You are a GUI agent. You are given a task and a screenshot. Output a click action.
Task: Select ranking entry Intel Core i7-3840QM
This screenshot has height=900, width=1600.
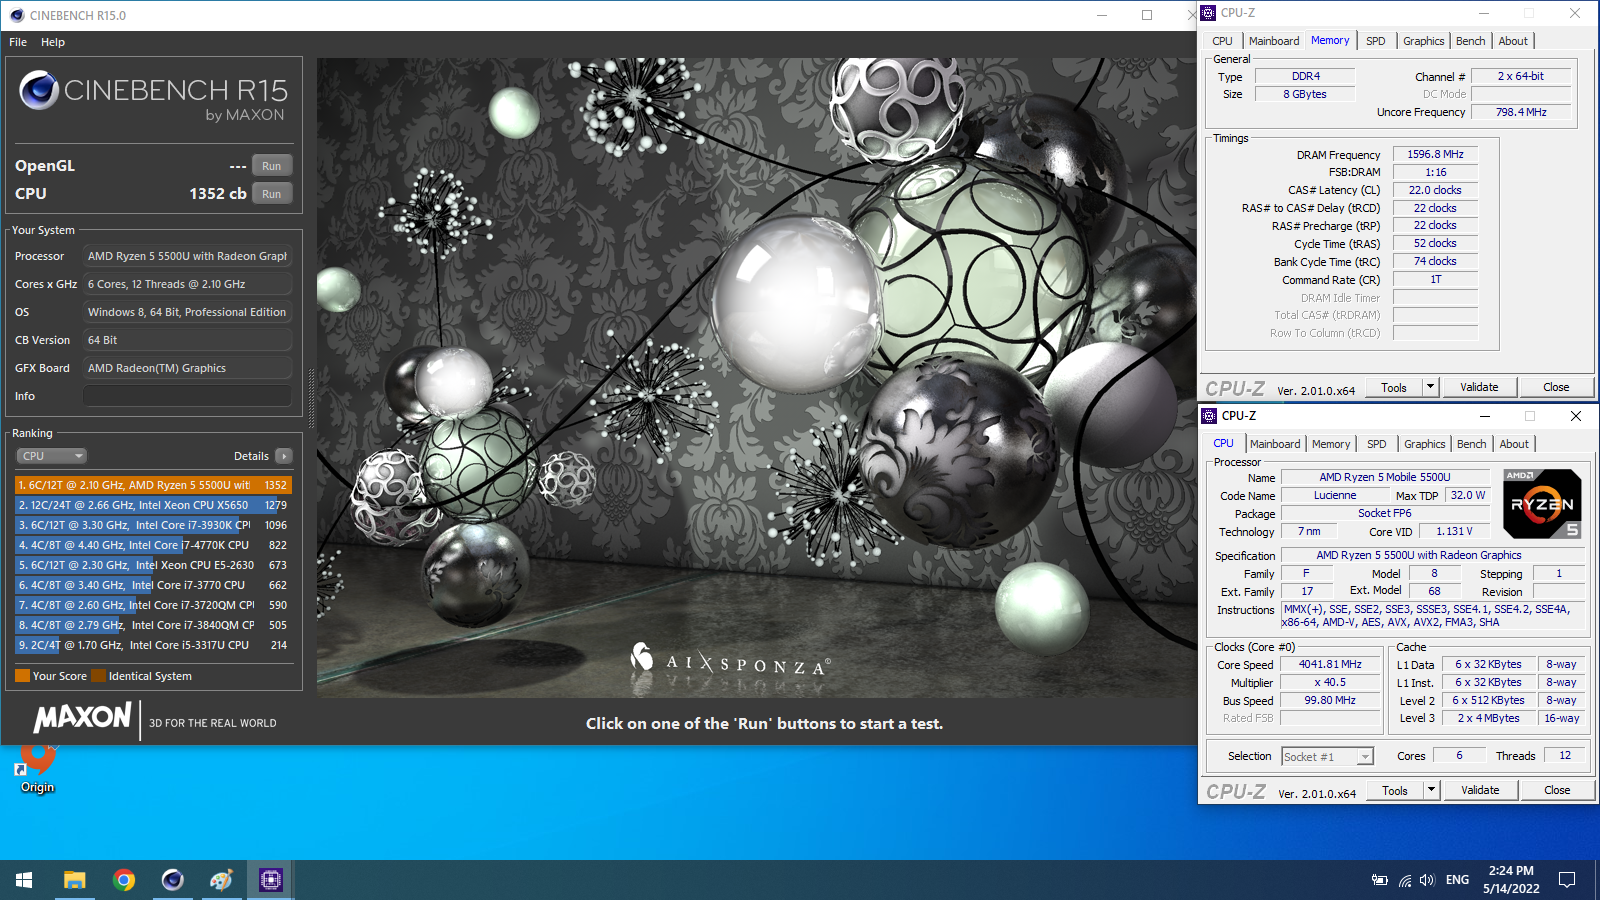point(153,625)
